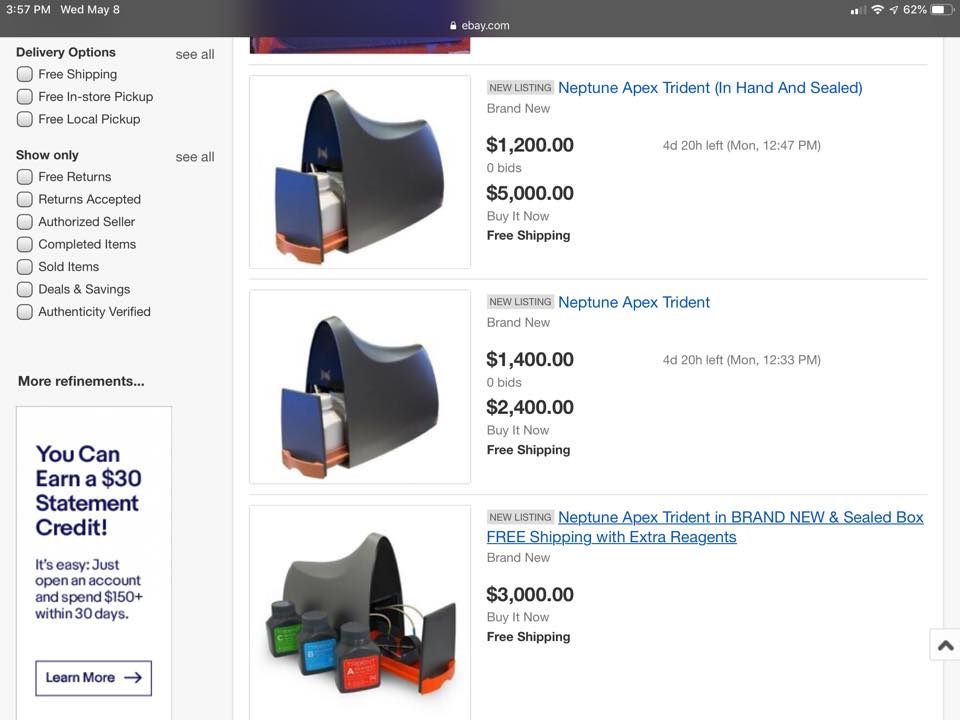Open see all for Show only
This screenshot has height=720, width=960.
pyautogui.click(x=195, y=157)
